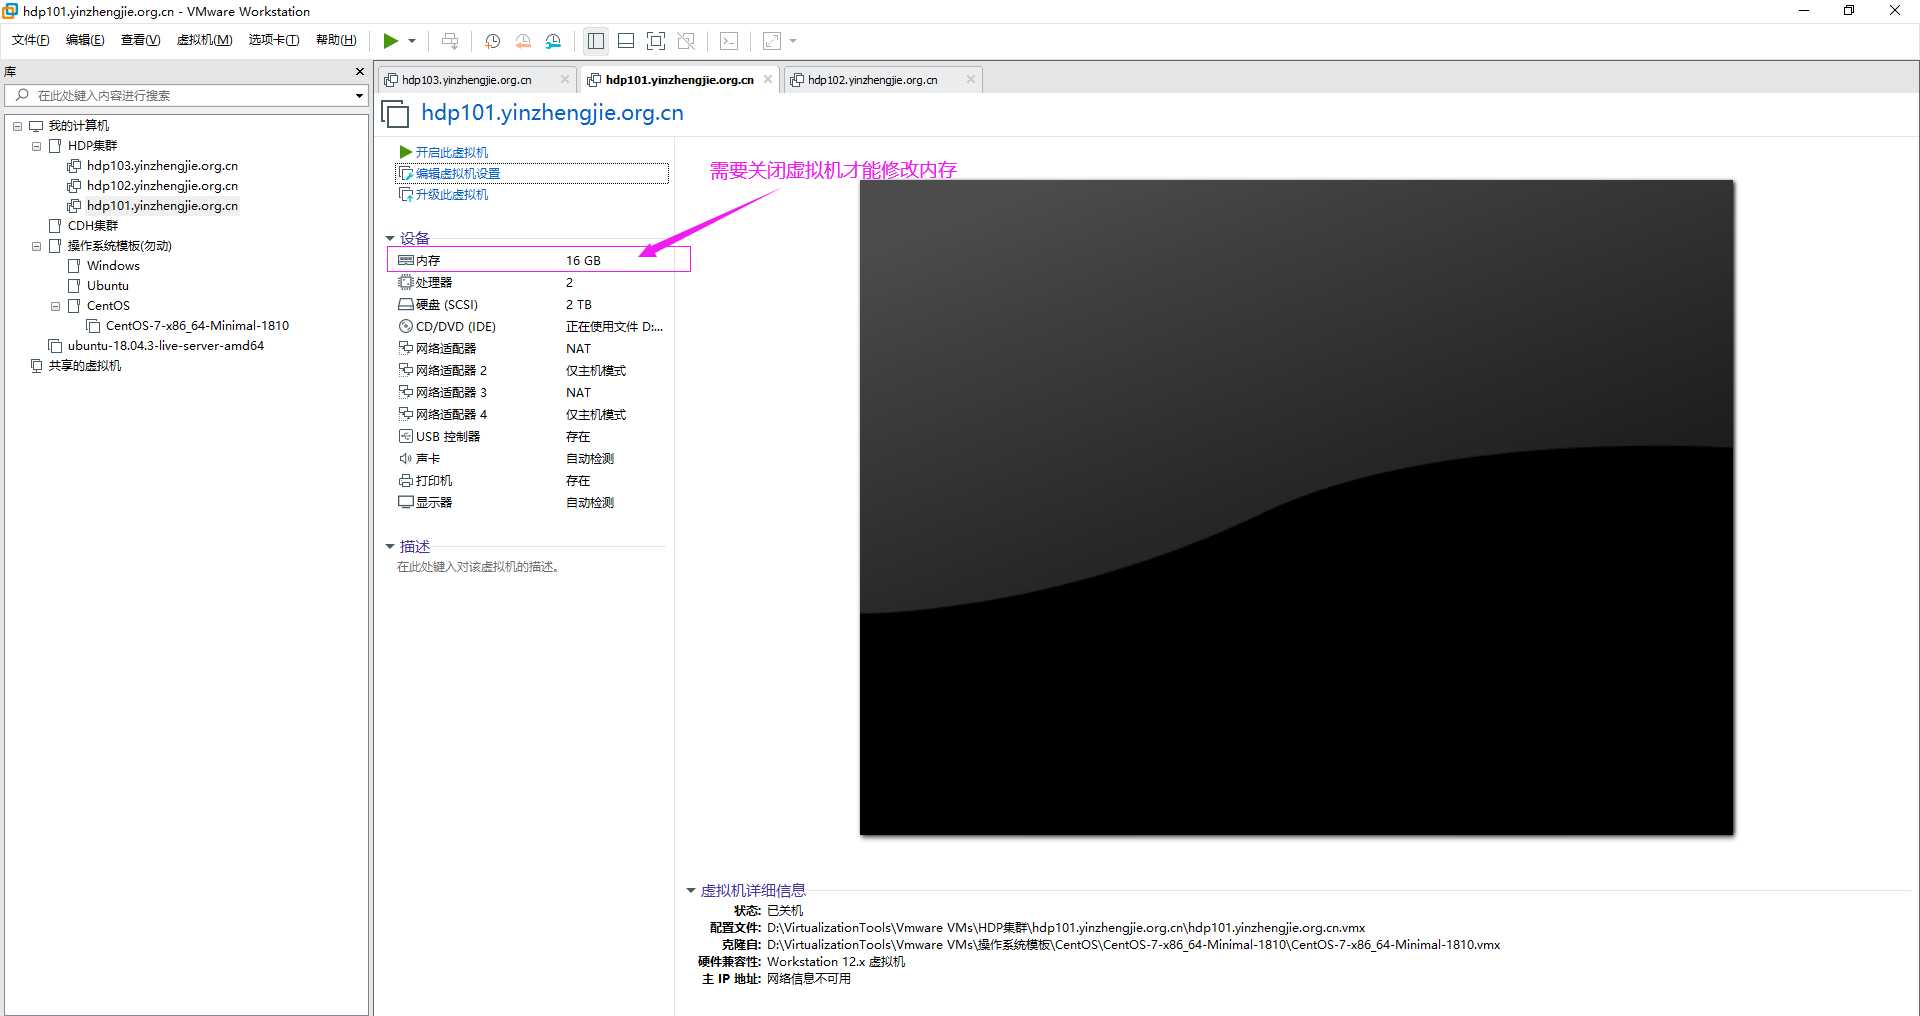Open the dropdown arrow next to power-on button
Image resolution: width=1920 pixels, height=1016 pixels.
412,41
